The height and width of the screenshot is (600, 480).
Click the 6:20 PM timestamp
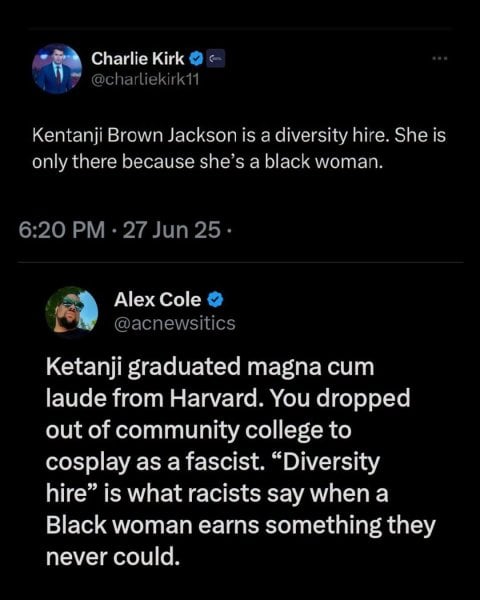62,230
